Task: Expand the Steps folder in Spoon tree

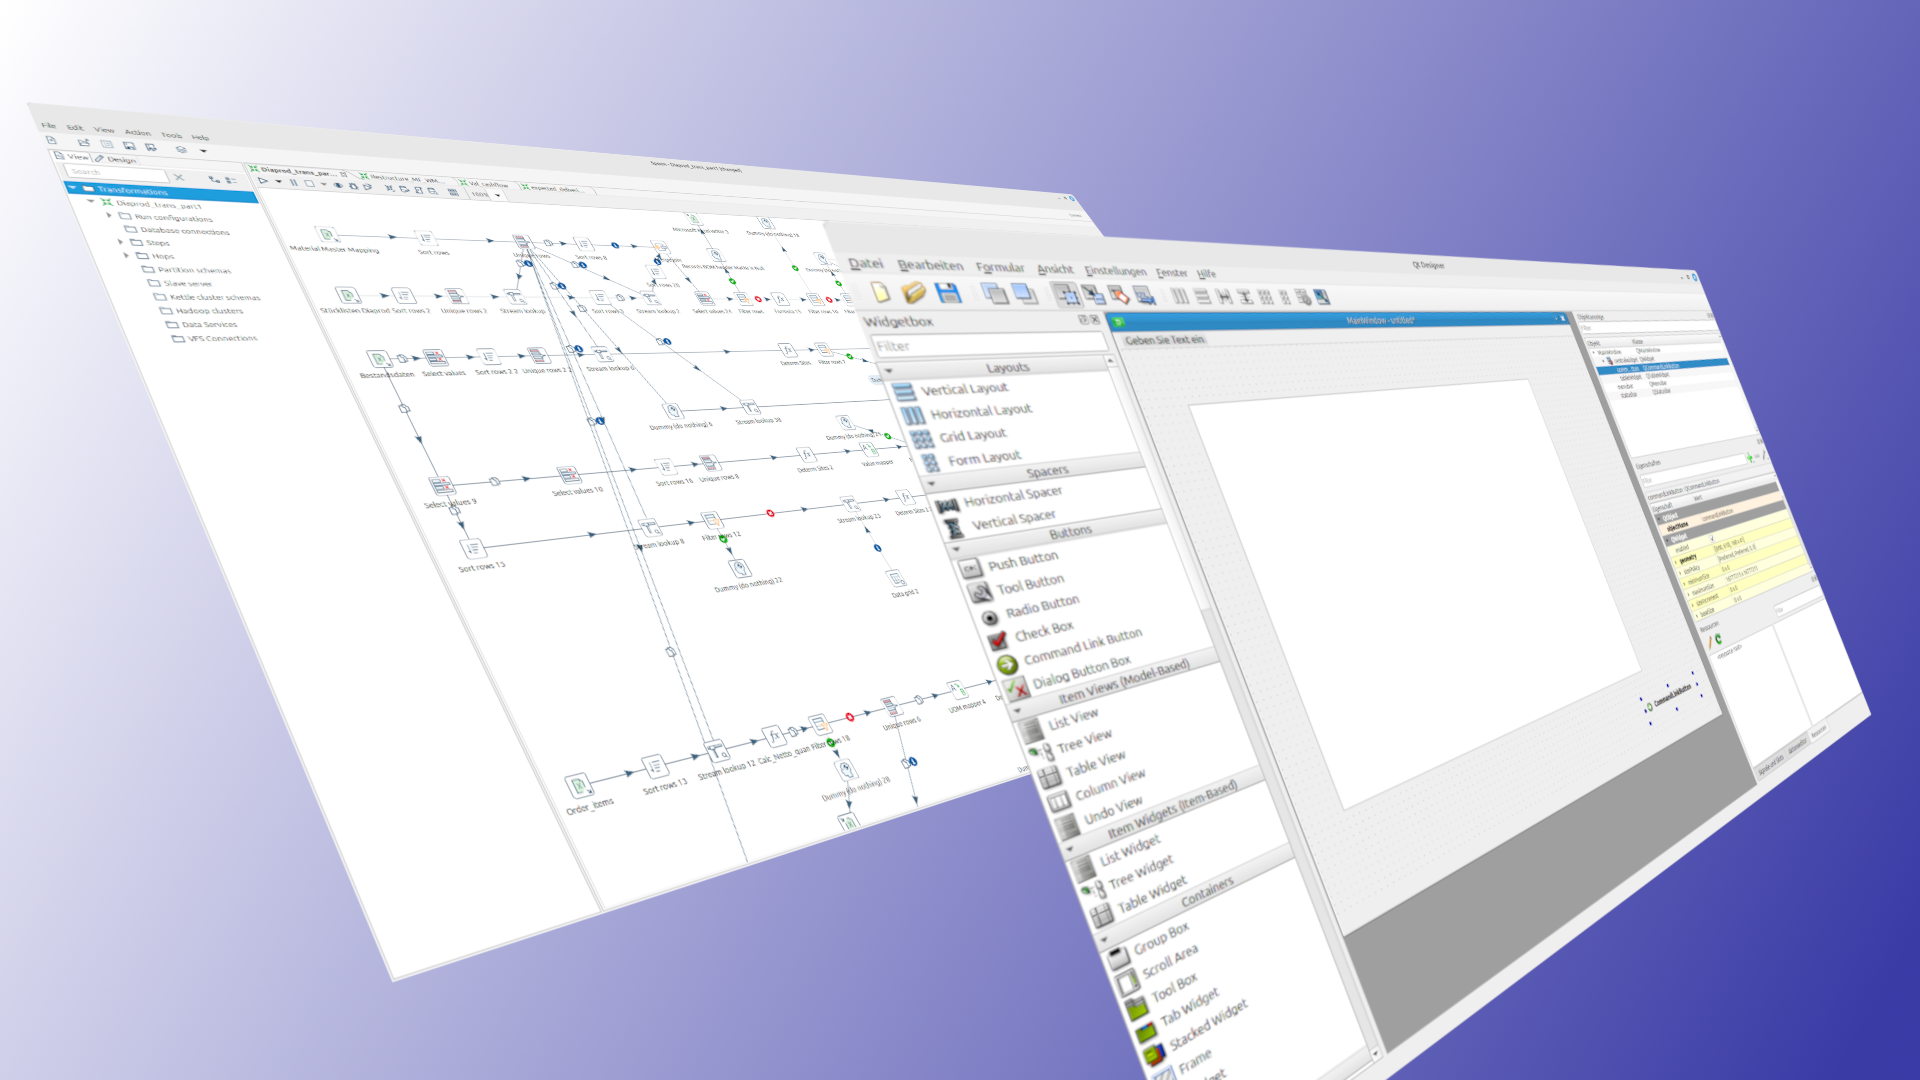Action: pyautogui.click(x=121, y=242)
